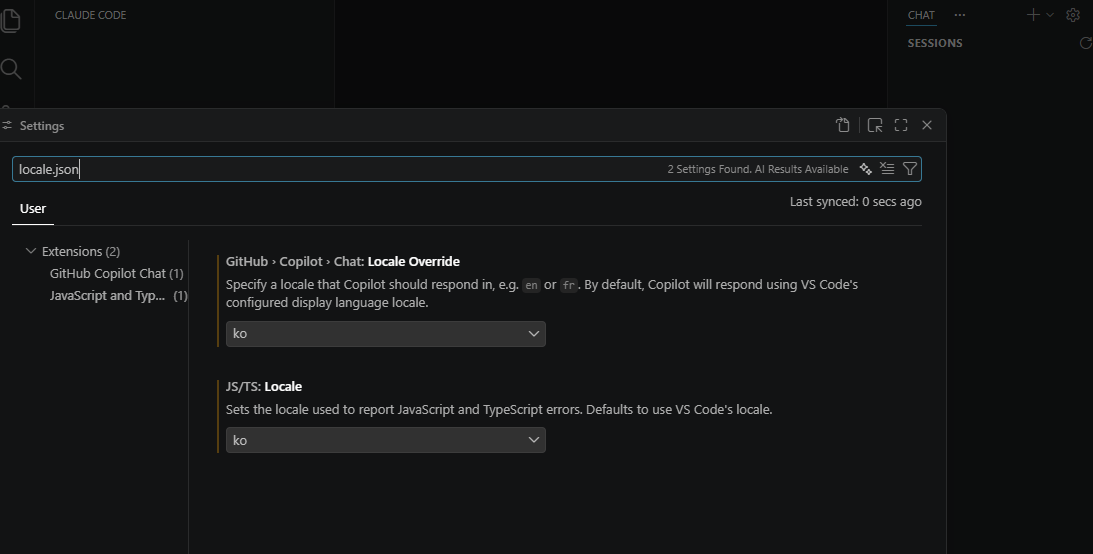Image resolution: width=1093 pixels, height=554 pixels.
Task: Switch to the CHAT tab
Action: (921, 15)
